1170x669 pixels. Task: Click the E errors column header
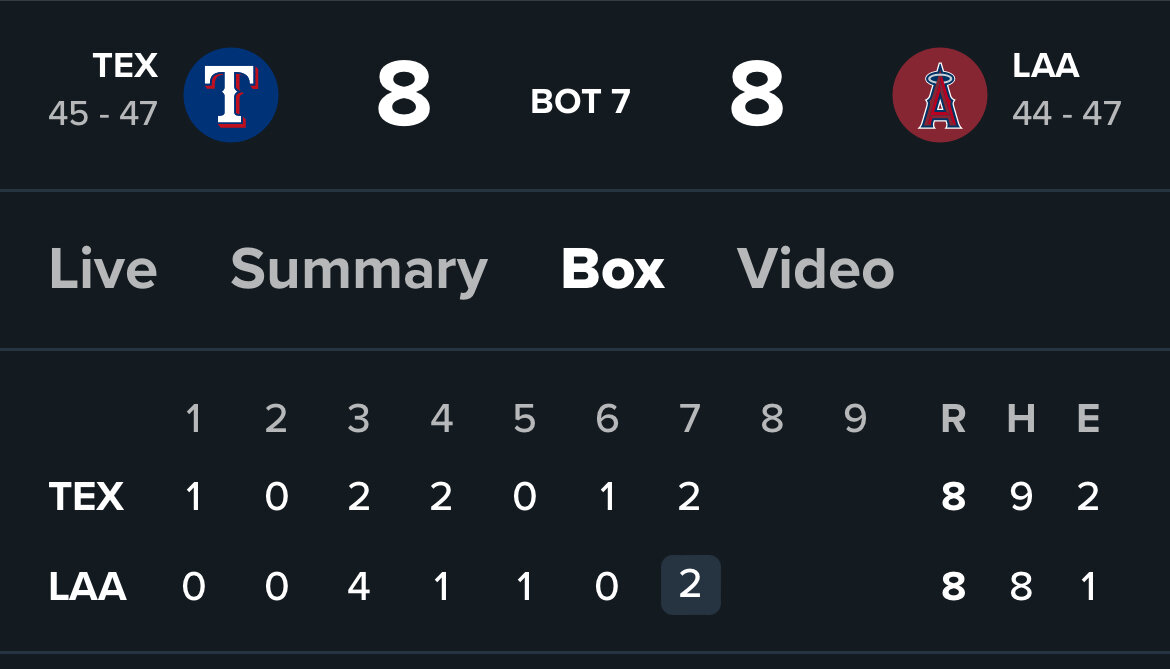click(1088, 418)
